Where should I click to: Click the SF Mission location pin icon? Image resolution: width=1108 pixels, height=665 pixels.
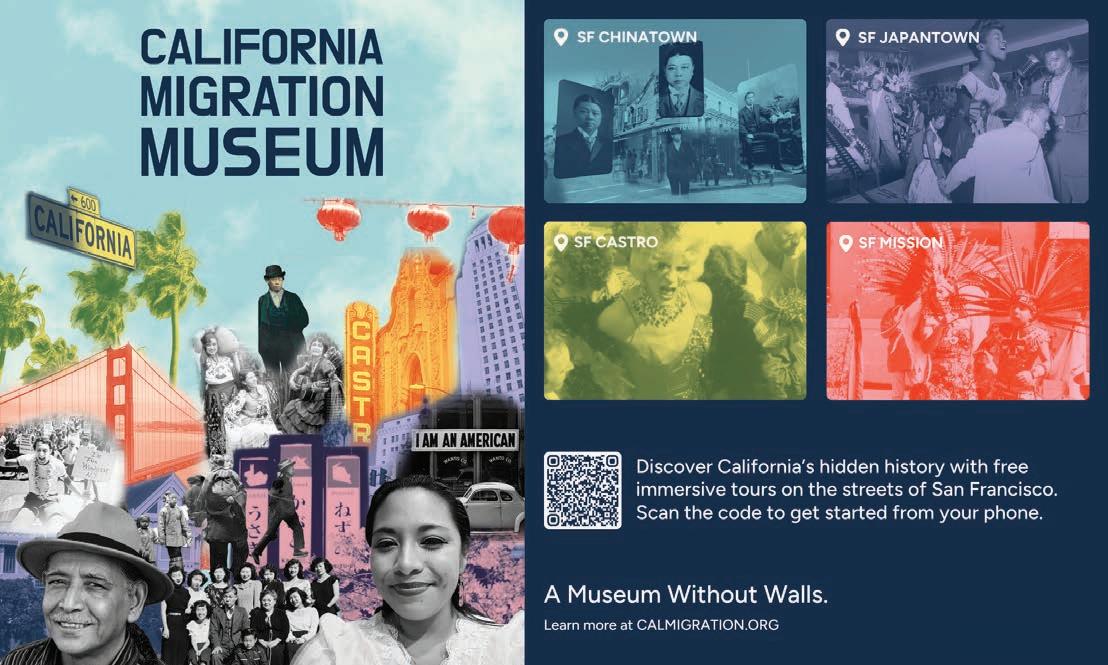[x=845, y=243]
